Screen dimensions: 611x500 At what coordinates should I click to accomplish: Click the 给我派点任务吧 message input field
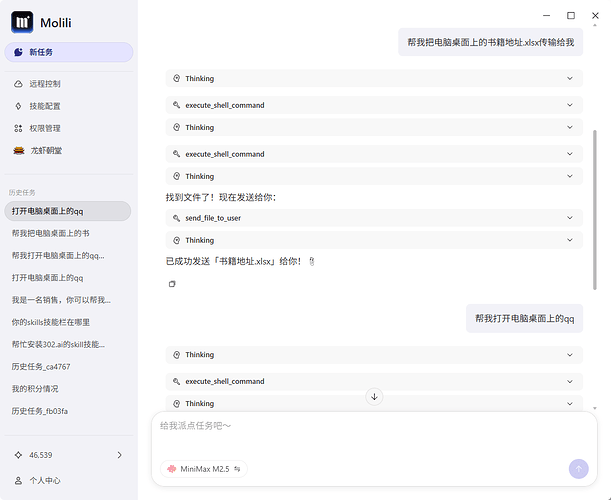(x=370, y=426)
